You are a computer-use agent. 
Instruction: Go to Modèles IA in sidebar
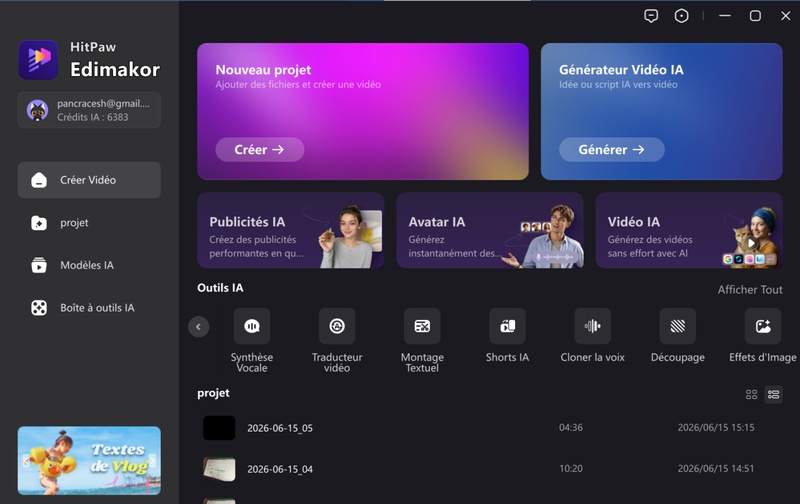coord(89,265)
